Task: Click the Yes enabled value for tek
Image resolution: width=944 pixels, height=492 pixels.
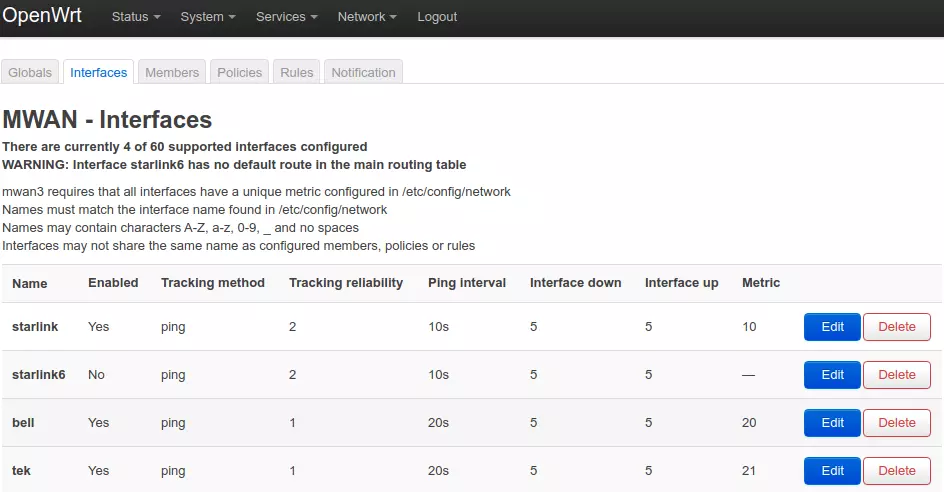Action: click(98, 471)
